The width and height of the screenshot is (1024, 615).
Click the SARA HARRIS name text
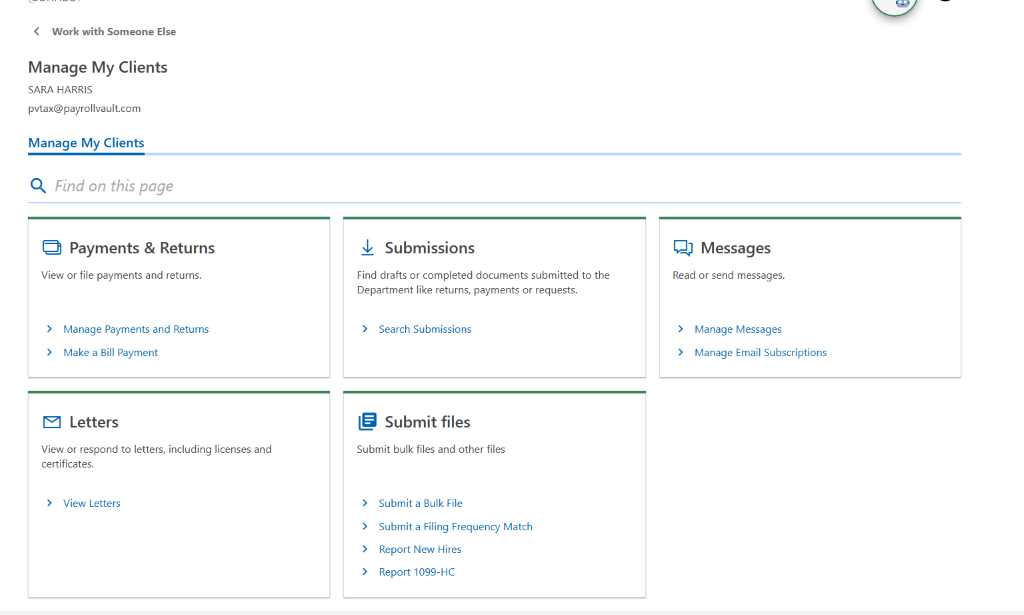pyautogui.click(x=60, y=89)
